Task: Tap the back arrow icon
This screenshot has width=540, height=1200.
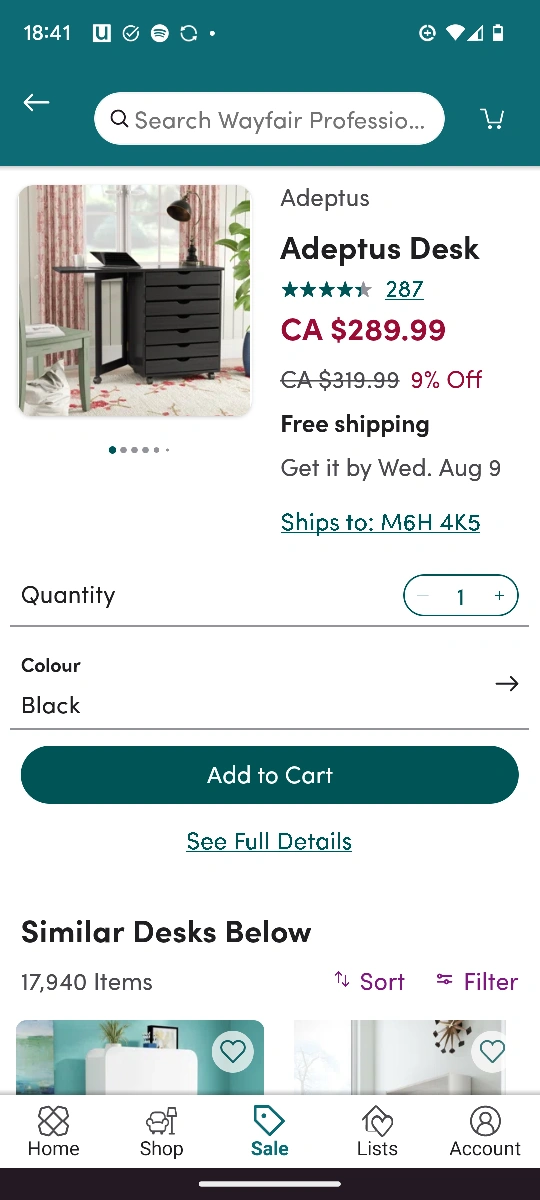Action: pyautogui.click(x=36, y=102)
